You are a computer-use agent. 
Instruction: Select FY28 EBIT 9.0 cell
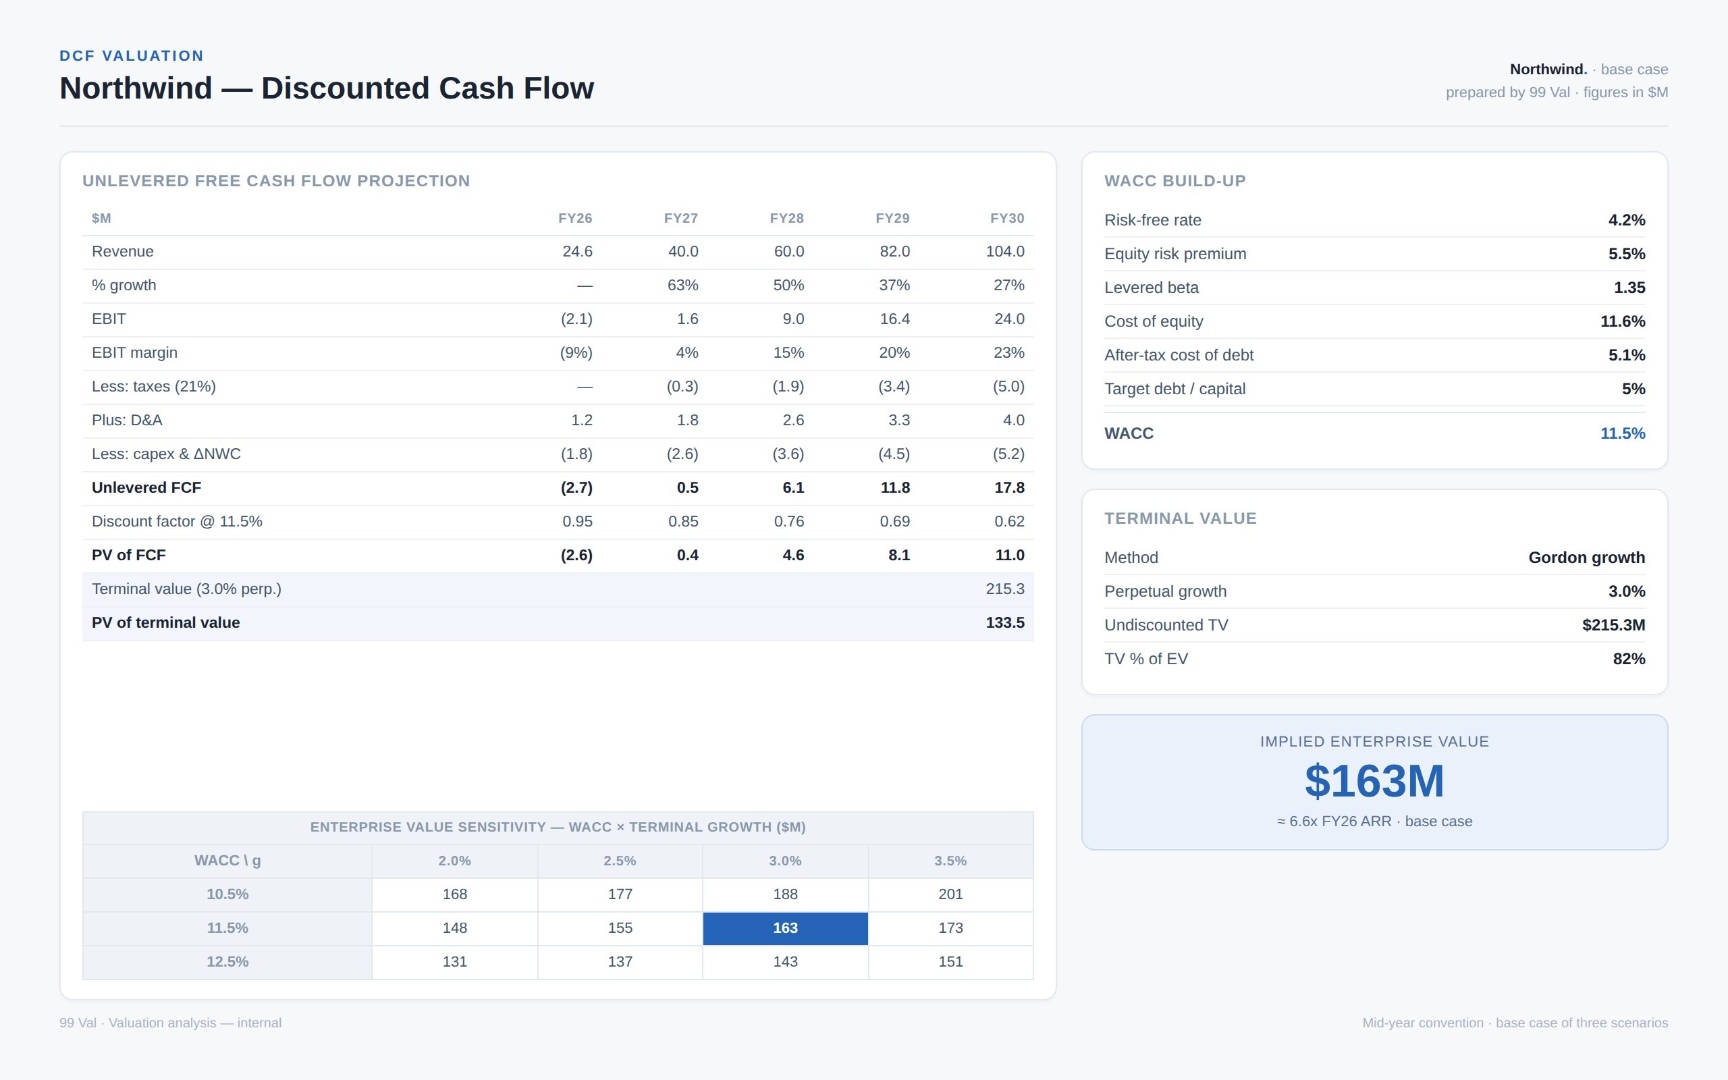793,319
